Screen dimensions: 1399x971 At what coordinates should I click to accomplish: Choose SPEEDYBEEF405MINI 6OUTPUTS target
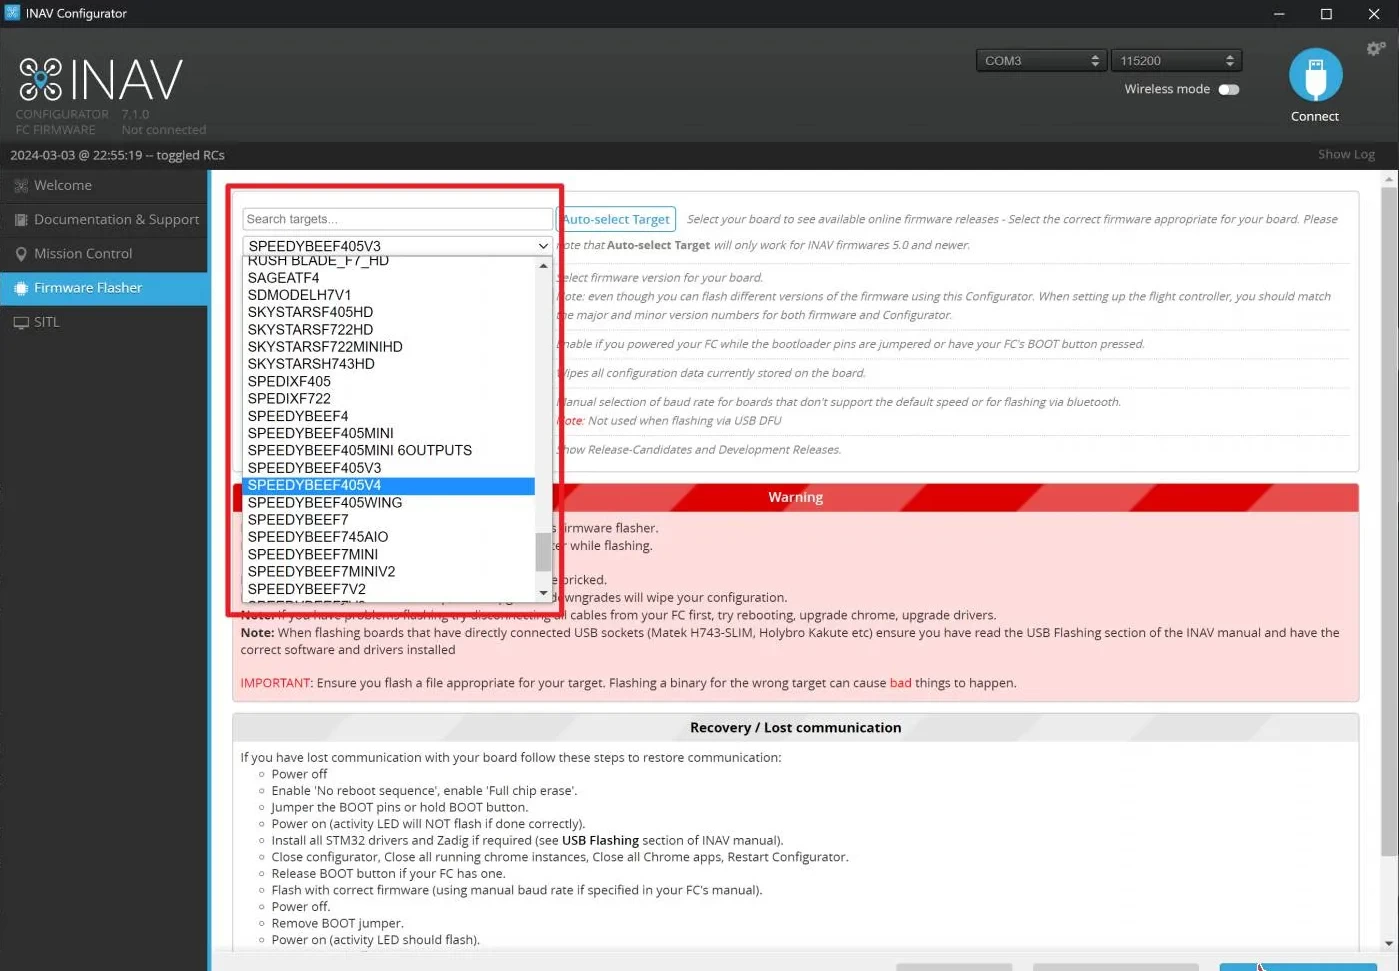point(388,450)
